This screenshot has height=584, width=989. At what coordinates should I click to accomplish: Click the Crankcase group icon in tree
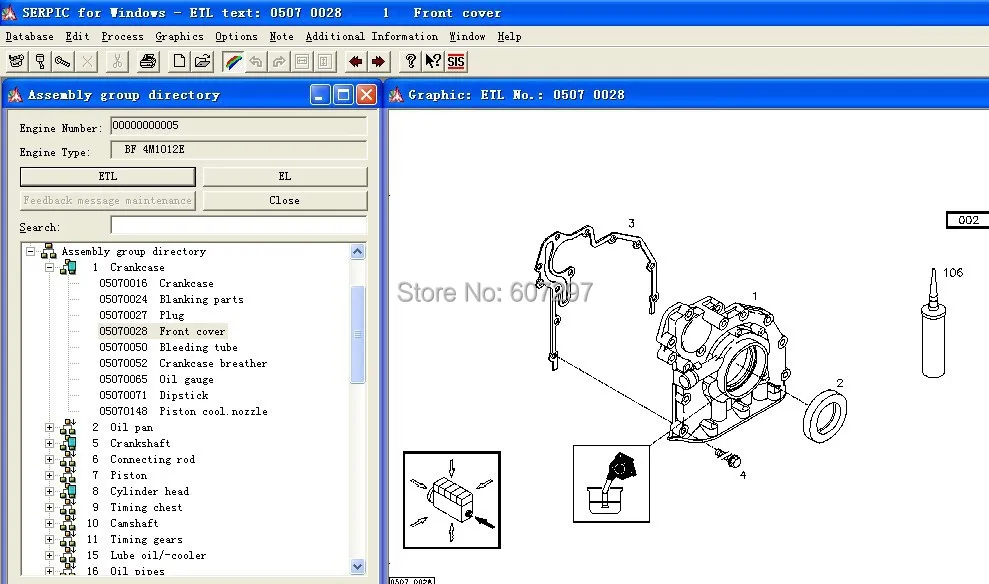(68, 267)
